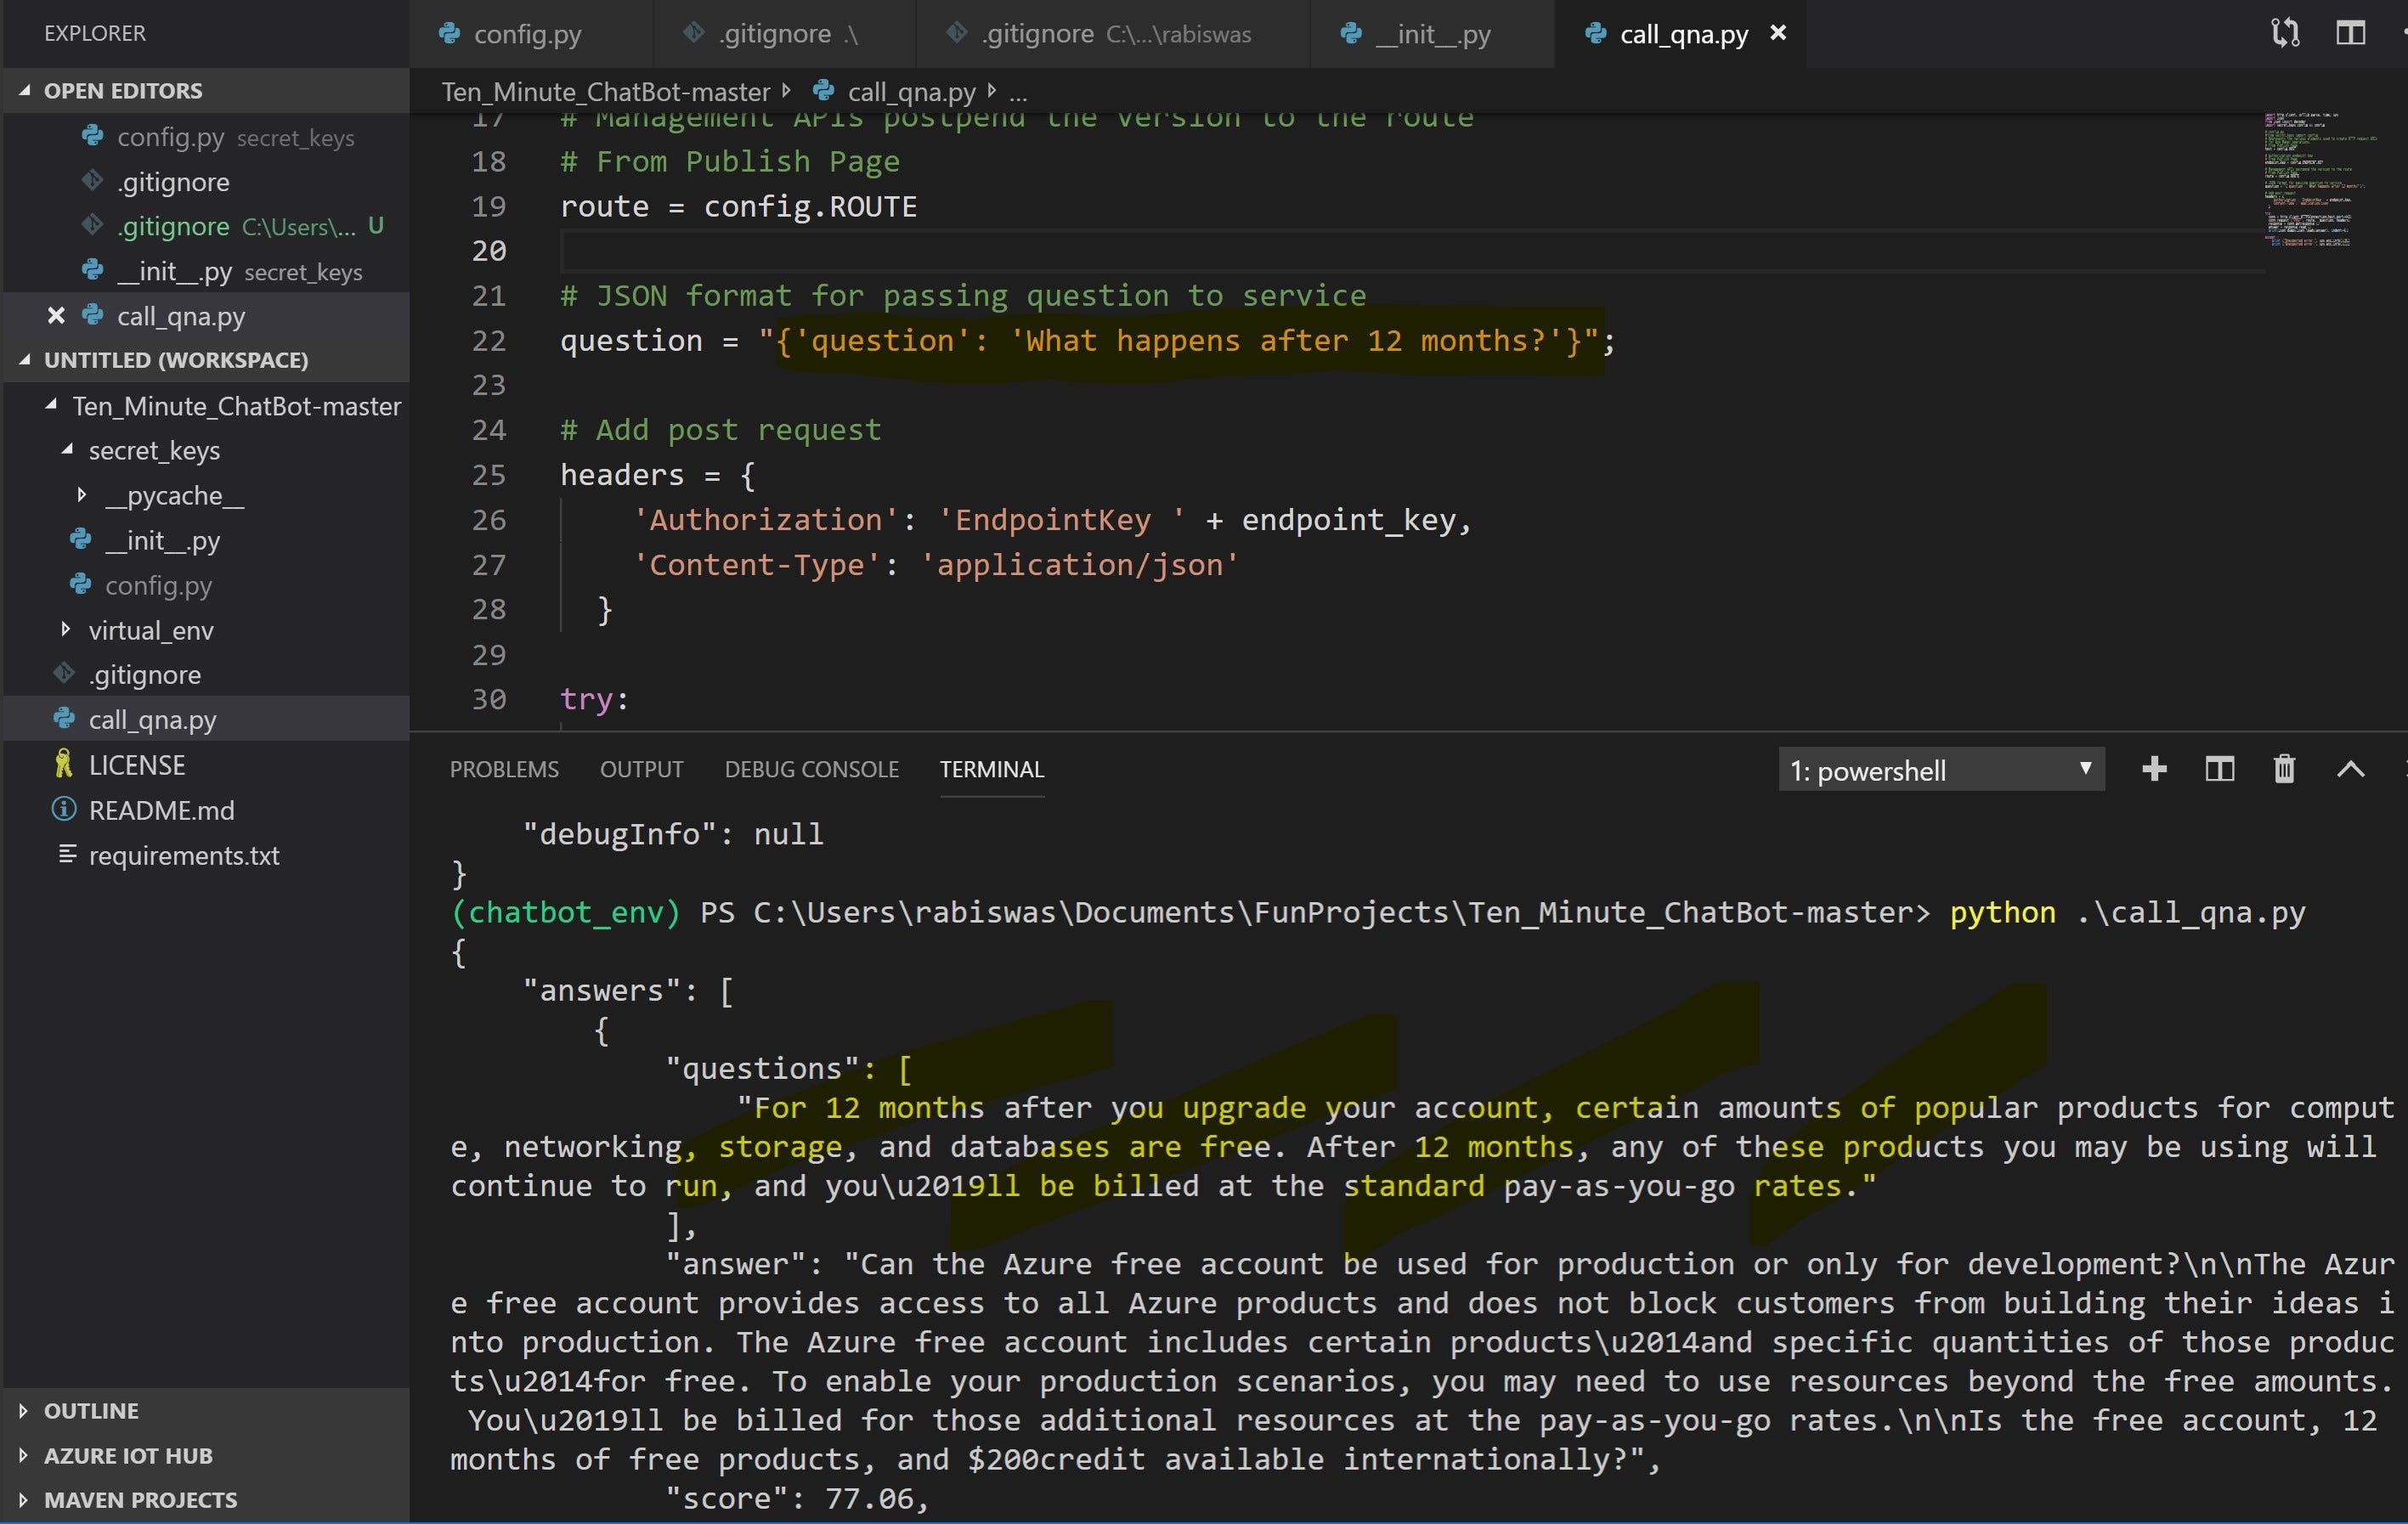Expand the Outline section

(206, 1410)
